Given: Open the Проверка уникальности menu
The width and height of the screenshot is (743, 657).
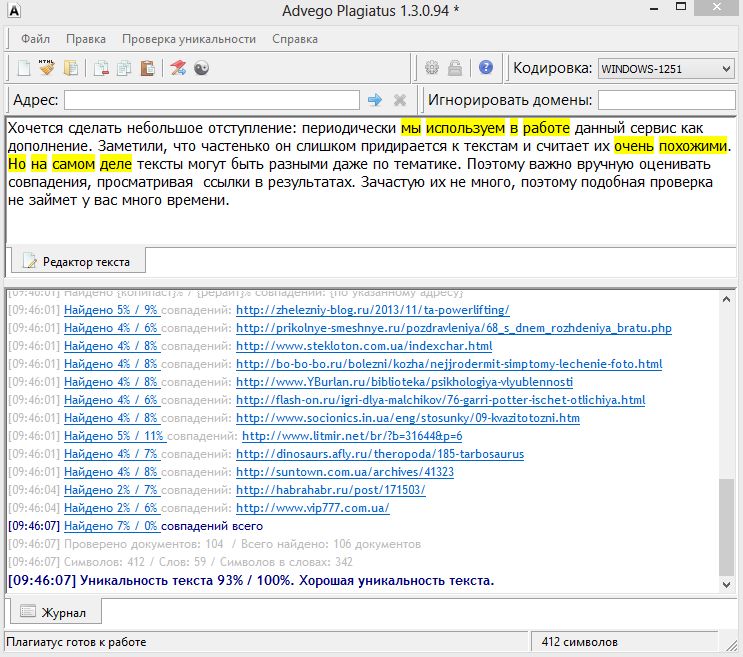Looking at the screenshot, I should tap(189, 39).
